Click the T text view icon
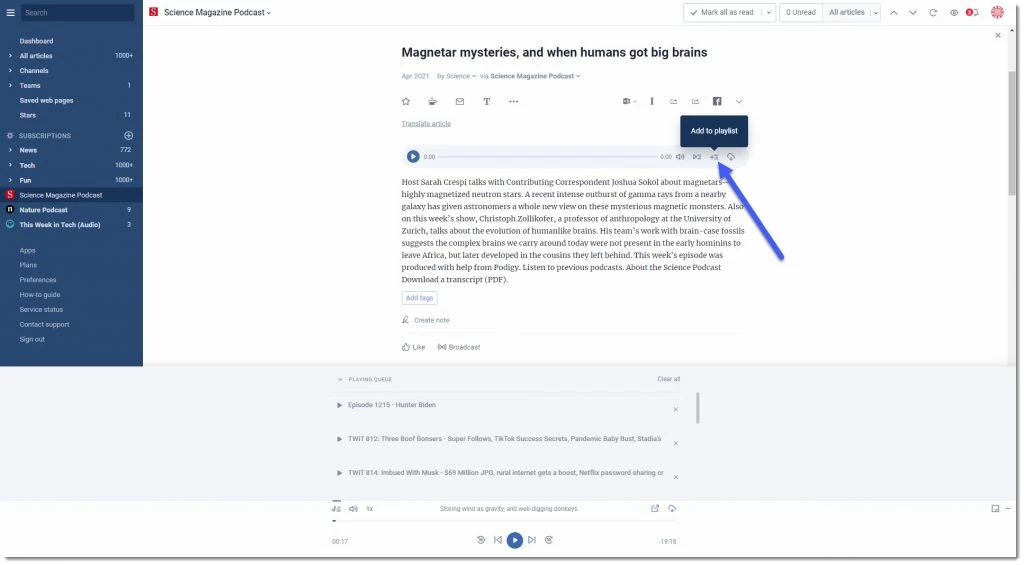Screen dimensions: 1024x565 (487, 101)
